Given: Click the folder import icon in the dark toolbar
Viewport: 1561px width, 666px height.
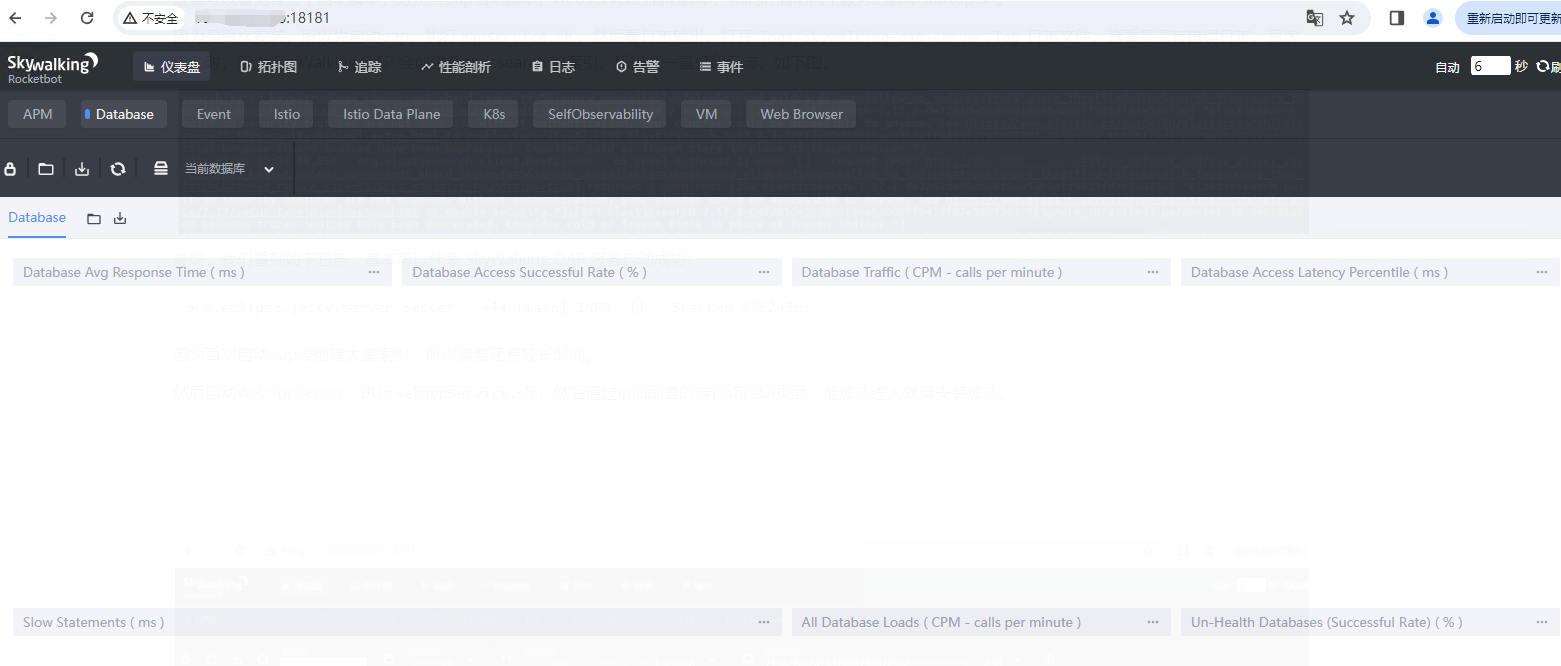Looking at the screenshot, I should pos(46,169).
